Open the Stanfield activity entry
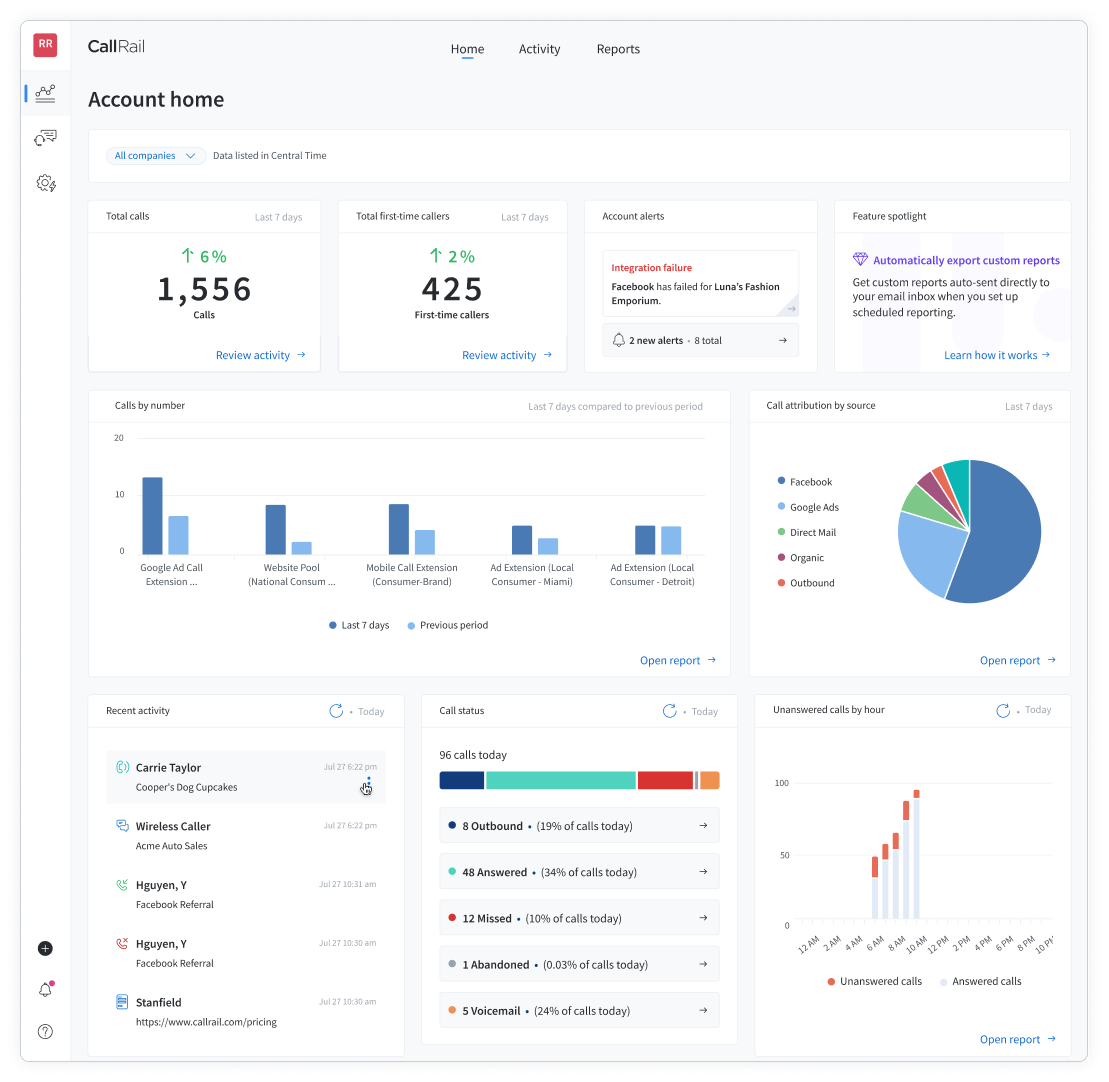Viewport: 1109px width, 1082px height. click(246, 1011)
